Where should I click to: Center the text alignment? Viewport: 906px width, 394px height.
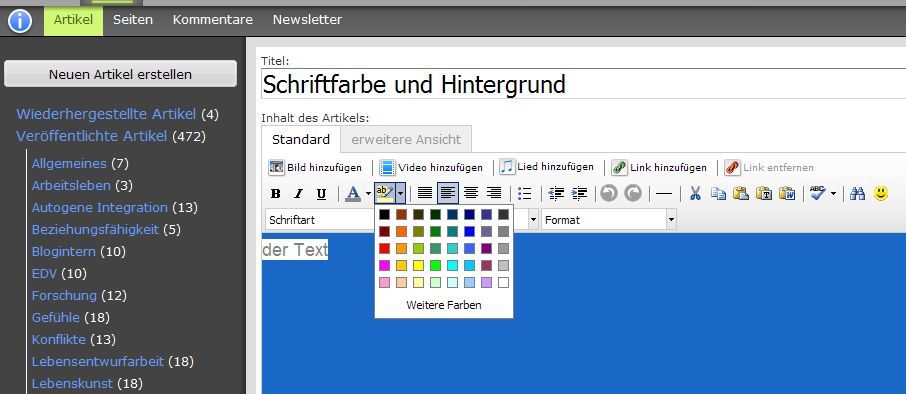tap(471, 193)
